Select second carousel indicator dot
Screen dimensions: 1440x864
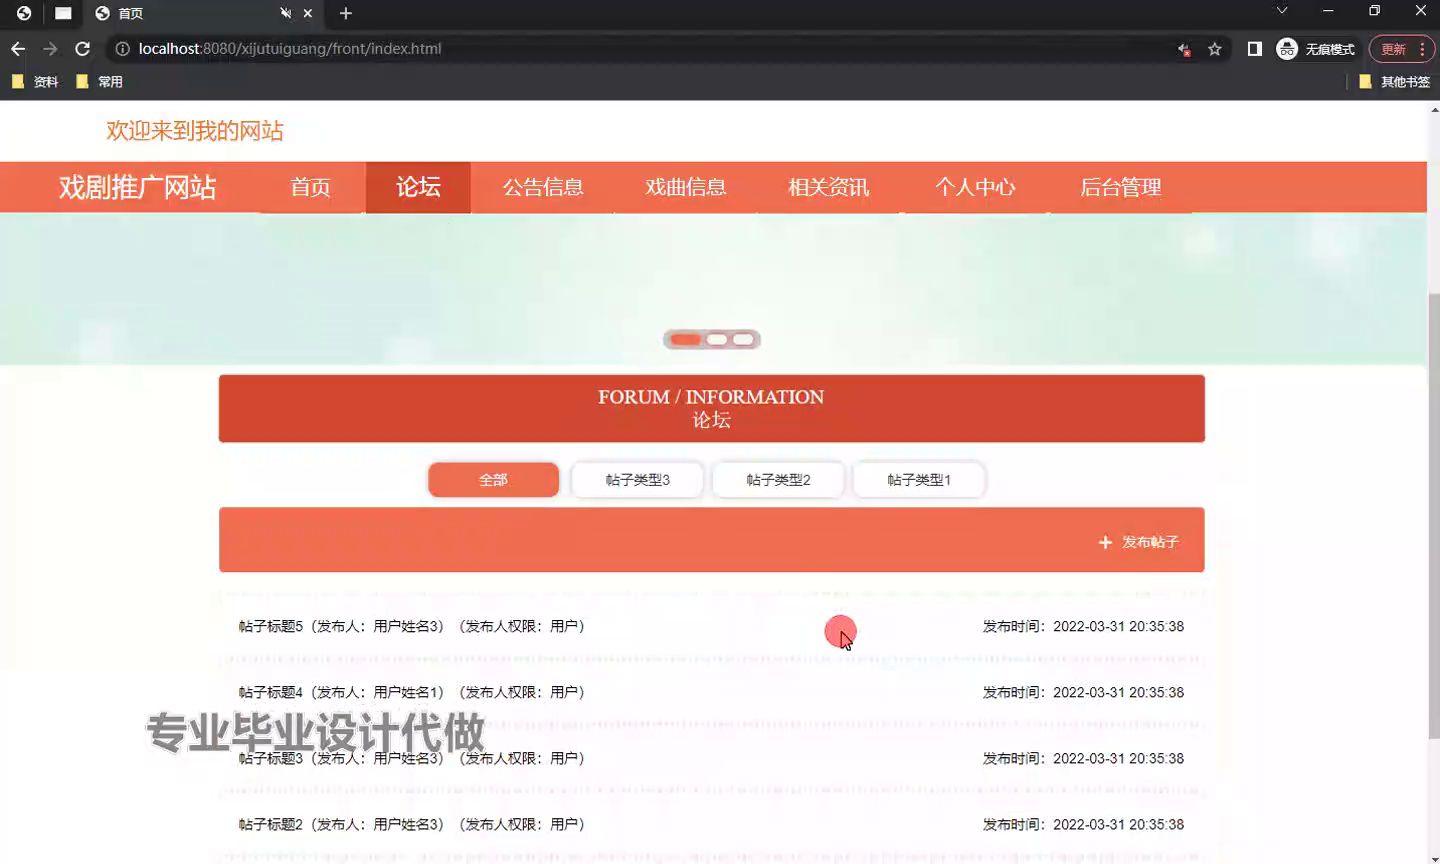717,340
